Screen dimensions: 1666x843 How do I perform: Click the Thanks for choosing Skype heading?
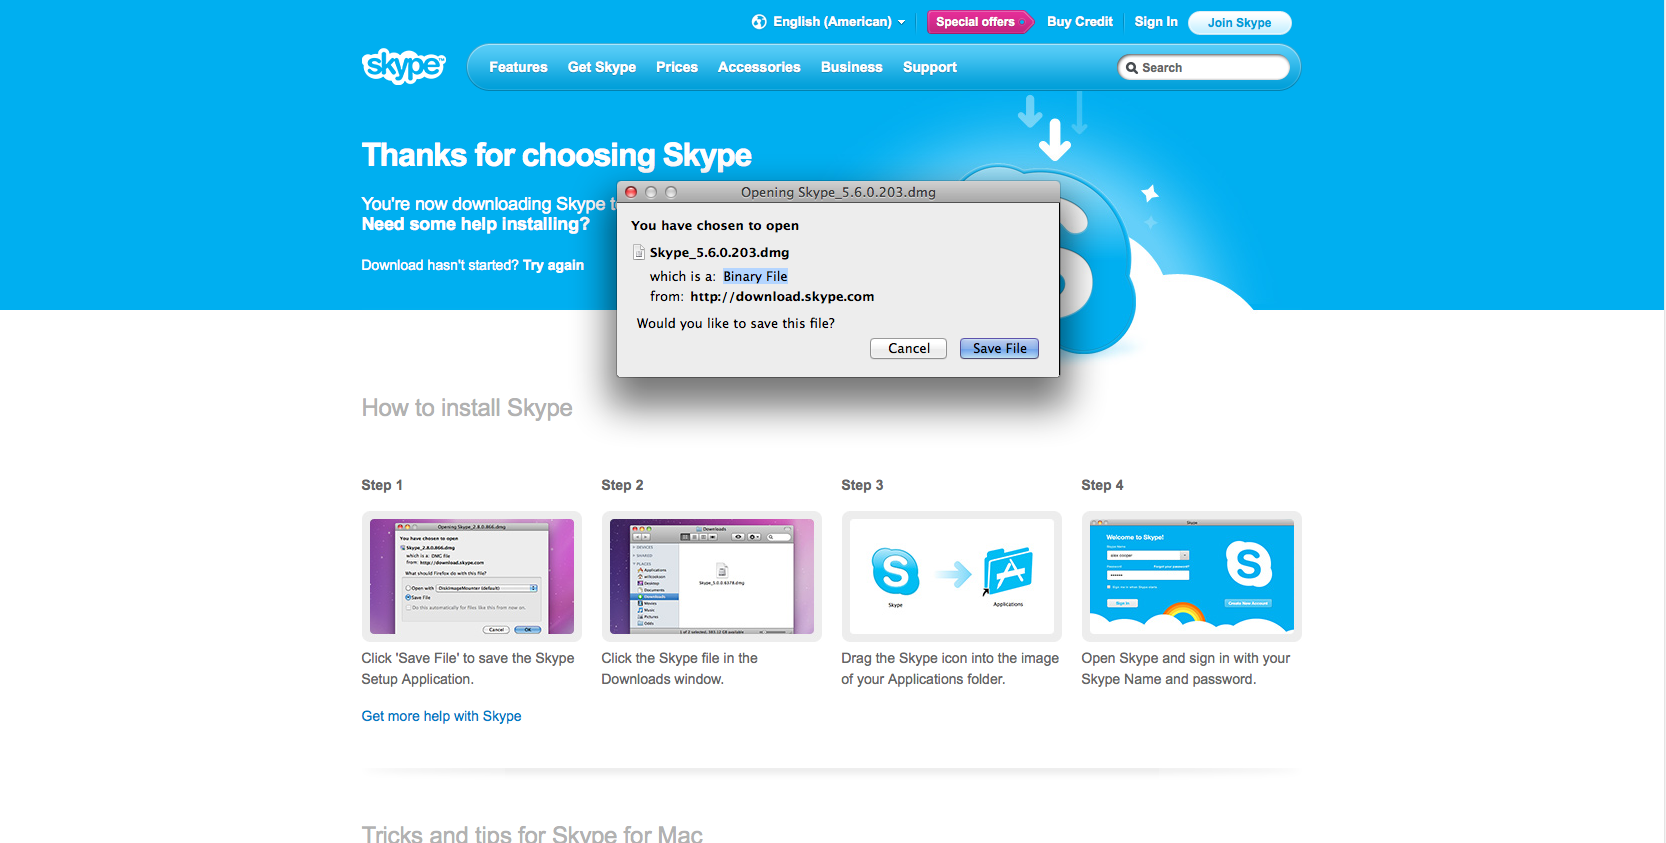point(557,155)
